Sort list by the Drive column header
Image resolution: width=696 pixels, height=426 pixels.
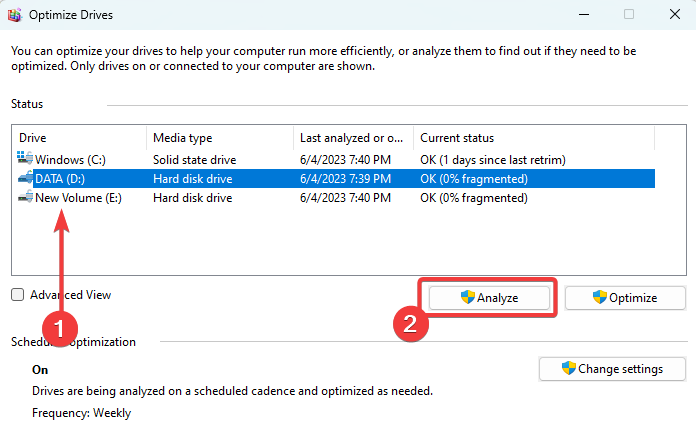click(x=80, y=138)
